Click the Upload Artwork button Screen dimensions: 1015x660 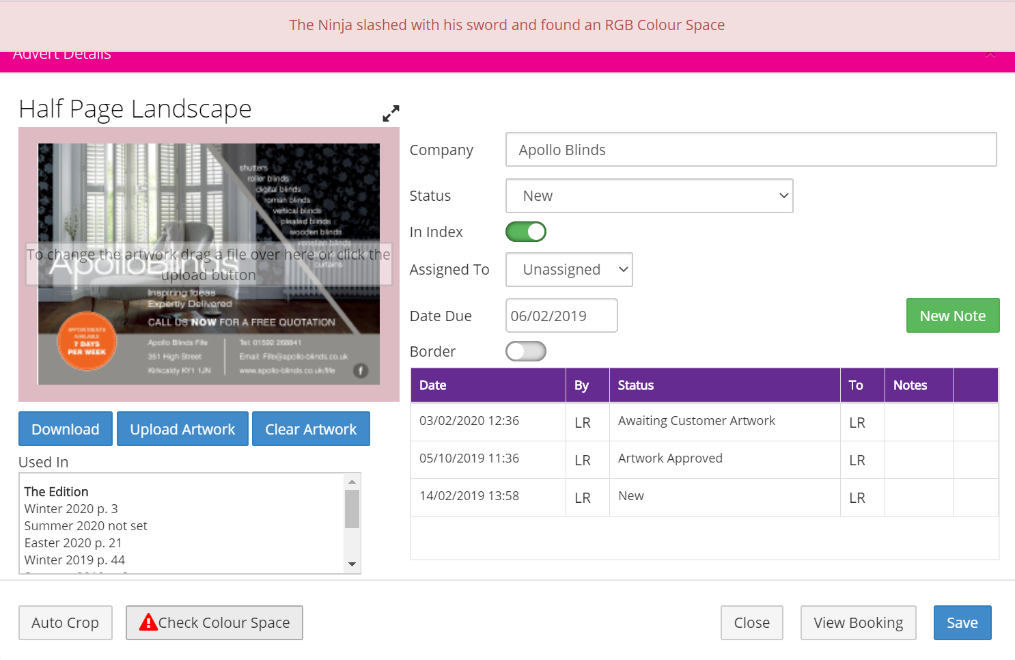click(183, 429)
